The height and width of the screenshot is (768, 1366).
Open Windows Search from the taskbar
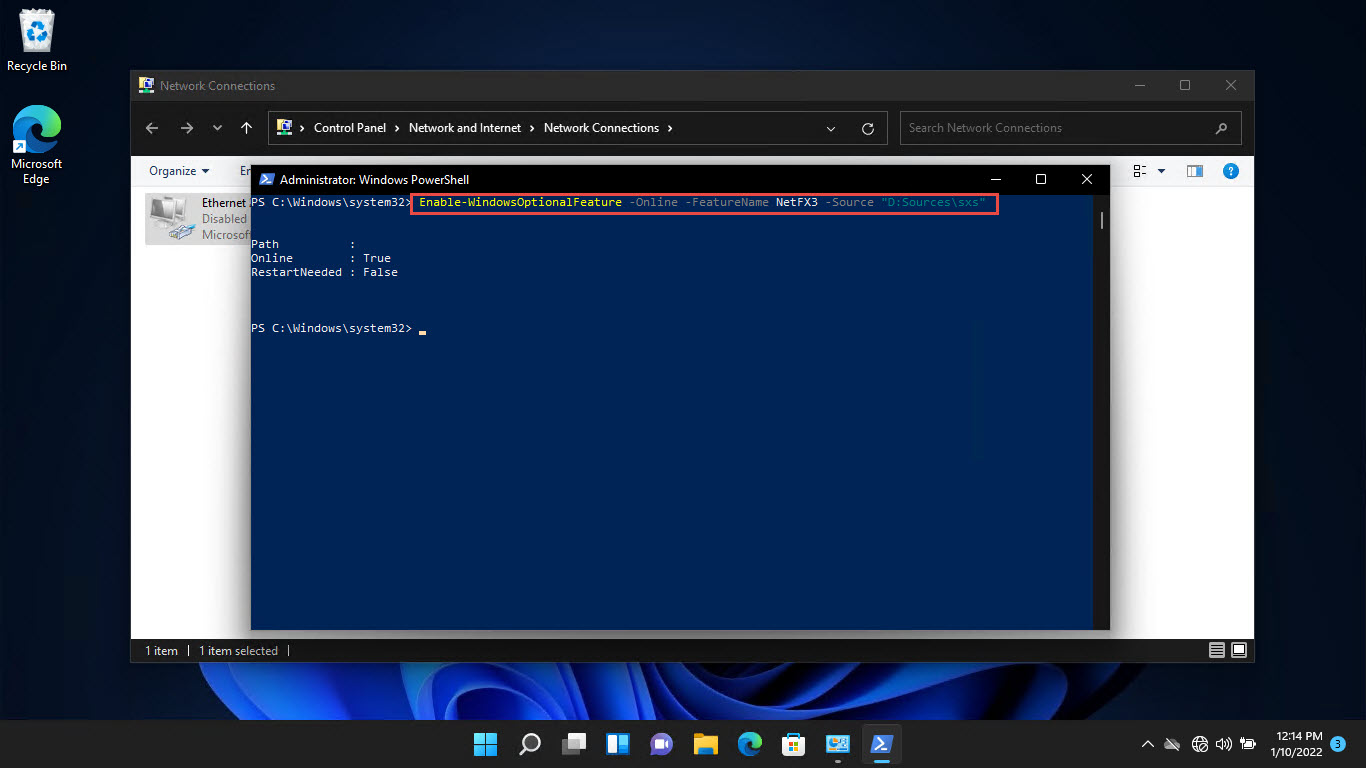point(529,744)
